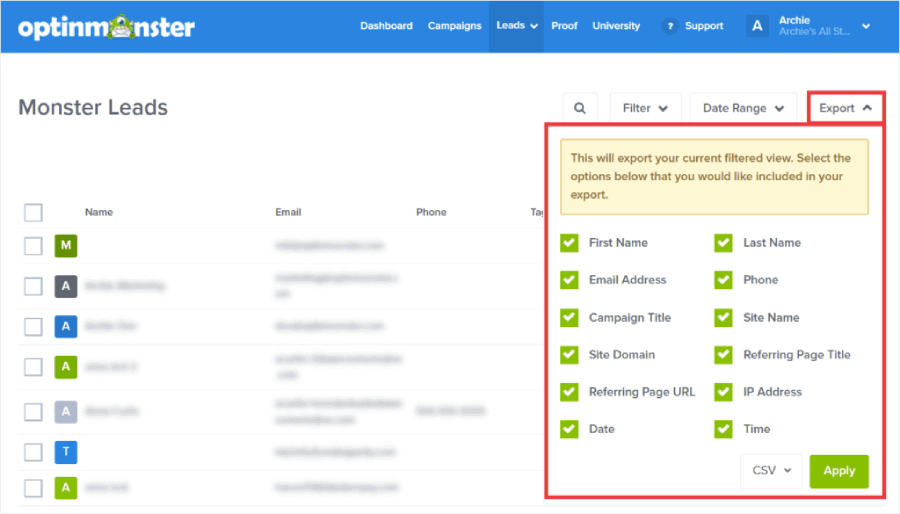This screenshot has width=900, height=514.
Task: Click the Monster Leads heading
Action: pyautogui.click(x=93, y=107)
